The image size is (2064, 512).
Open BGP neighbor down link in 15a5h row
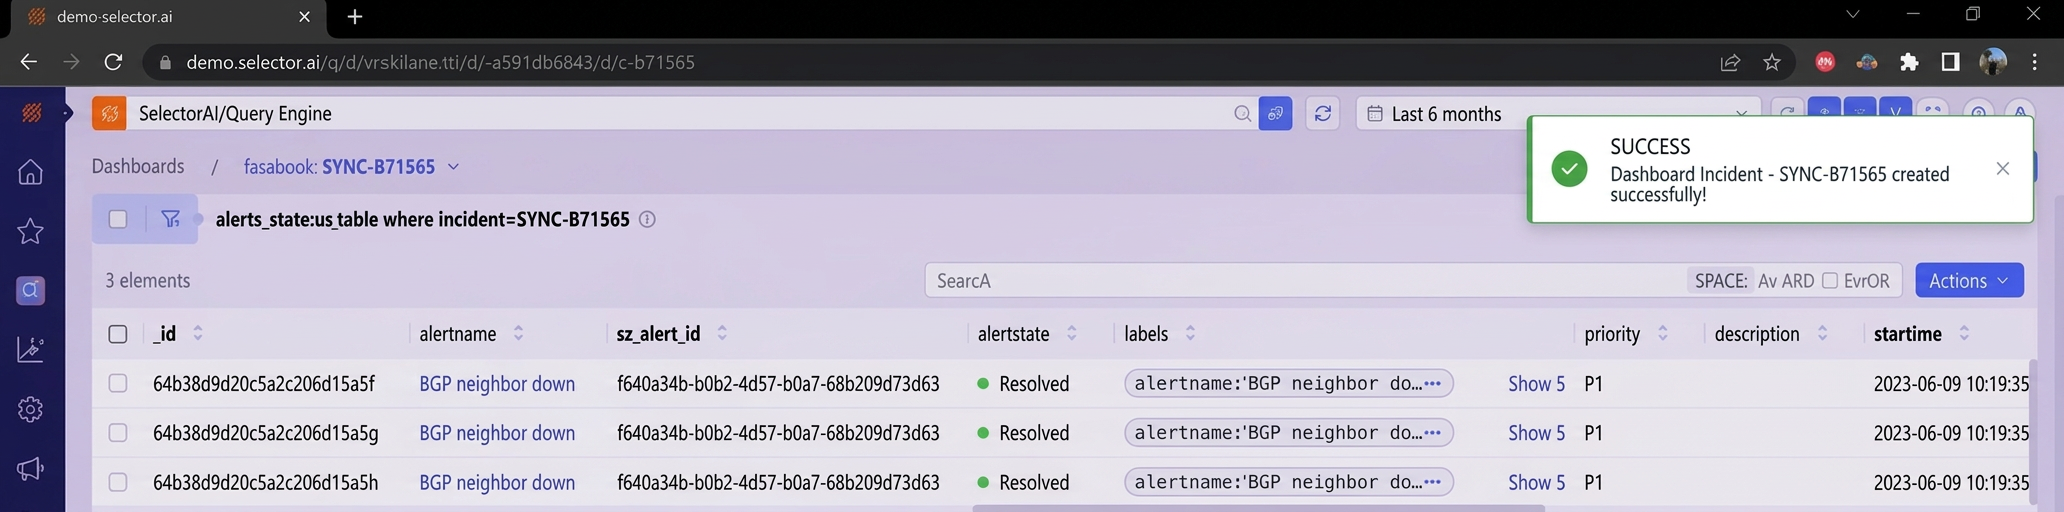pos(497,483)
